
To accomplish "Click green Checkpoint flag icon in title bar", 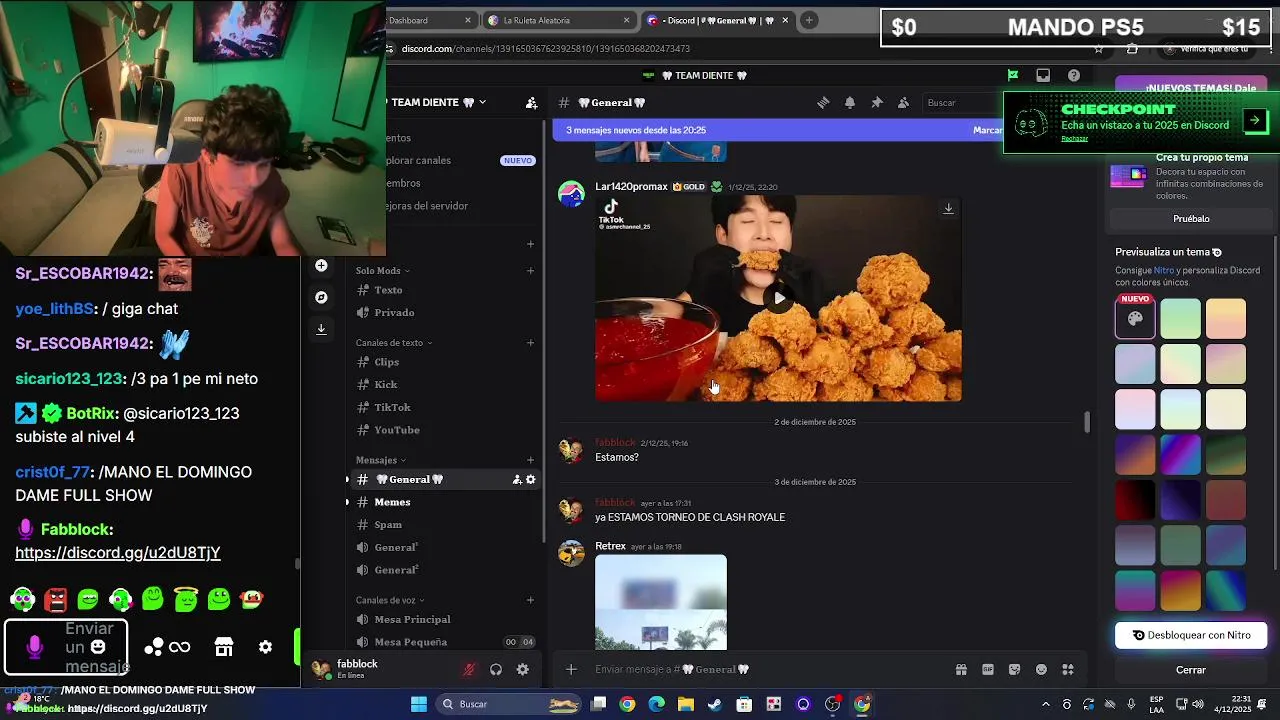I will coord(1013,75).
